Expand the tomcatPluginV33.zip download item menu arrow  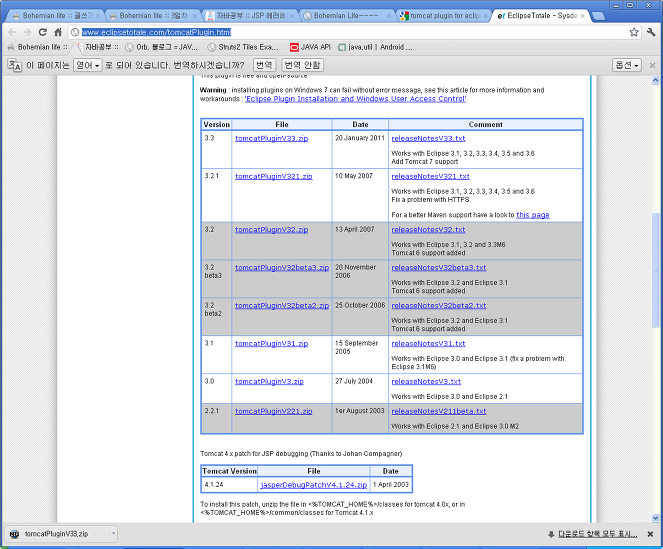[113, 534]
